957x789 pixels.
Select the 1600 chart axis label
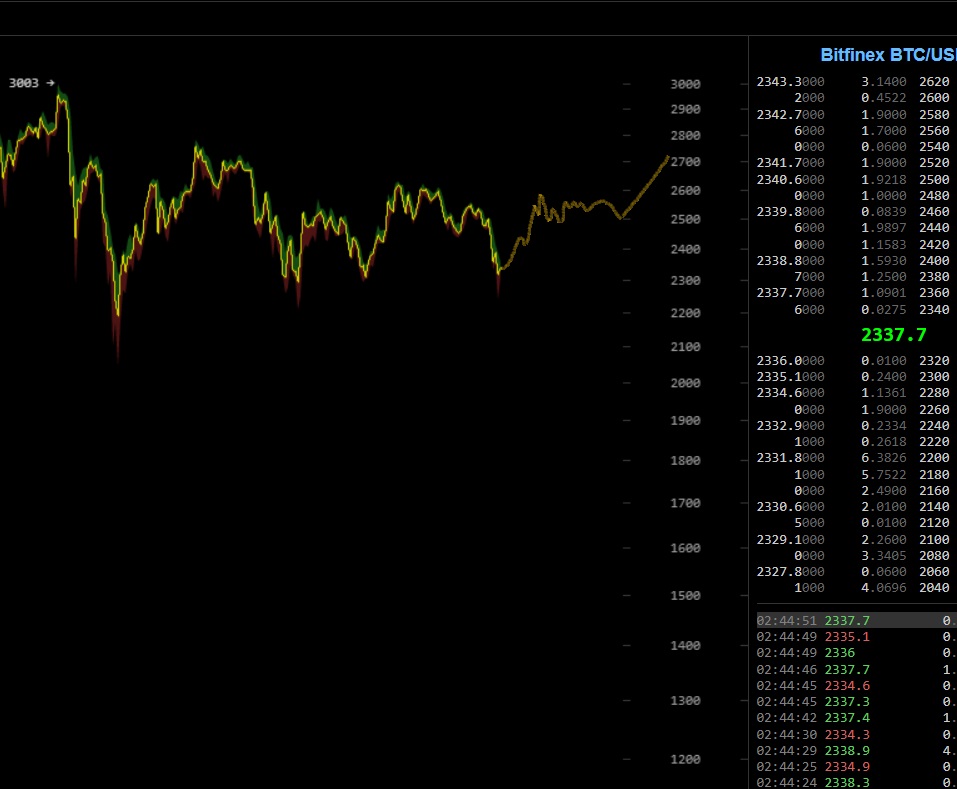(x=685, y=548)
